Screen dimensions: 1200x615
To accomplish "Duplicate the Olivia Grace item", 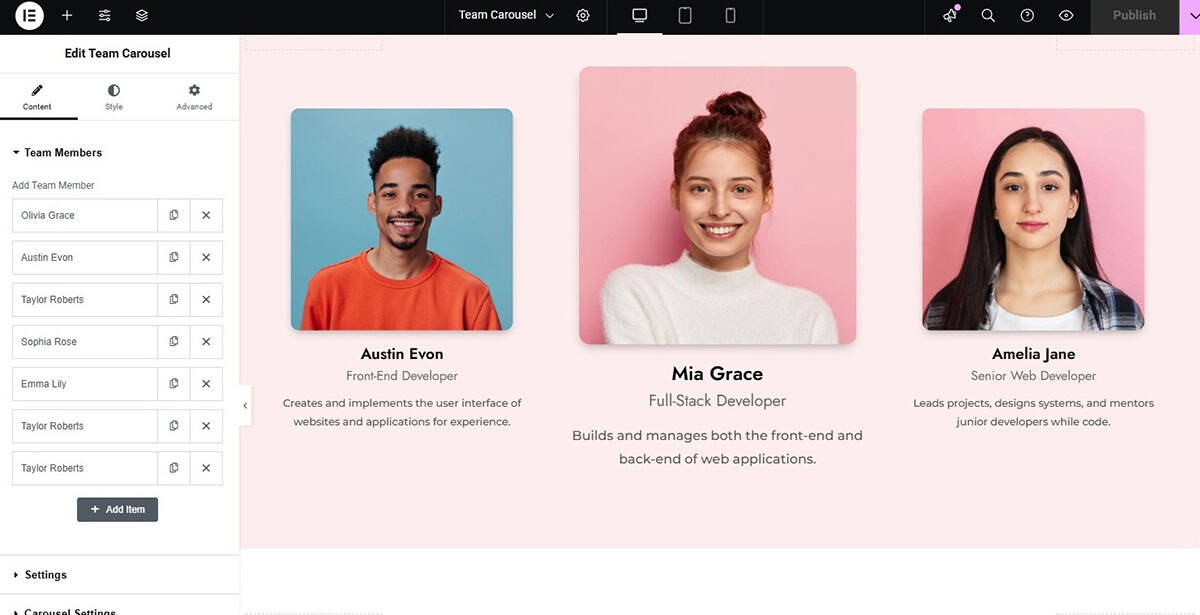I will coord(174,215).
